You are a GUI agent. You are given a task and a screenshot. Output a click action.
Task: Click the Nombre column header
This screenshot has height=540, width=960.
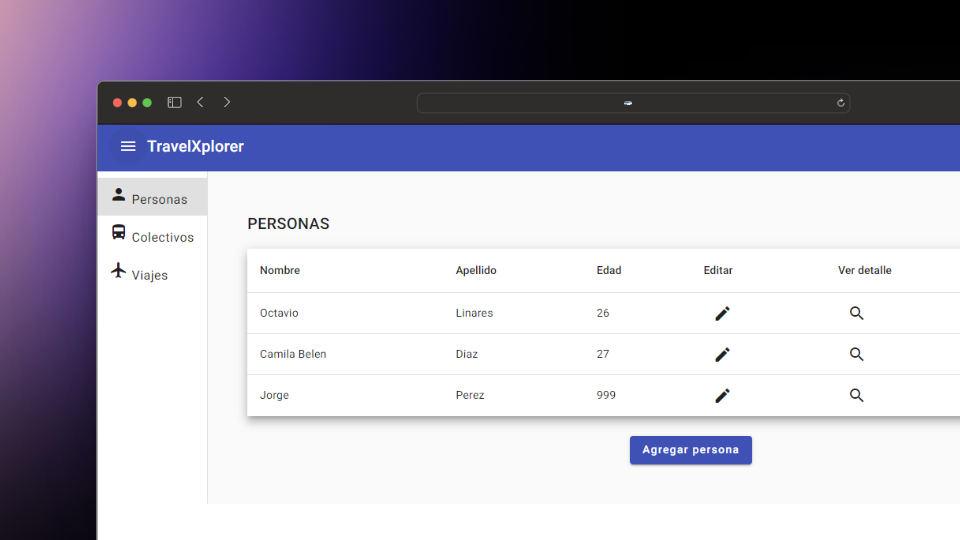click(x=280, y=270)
